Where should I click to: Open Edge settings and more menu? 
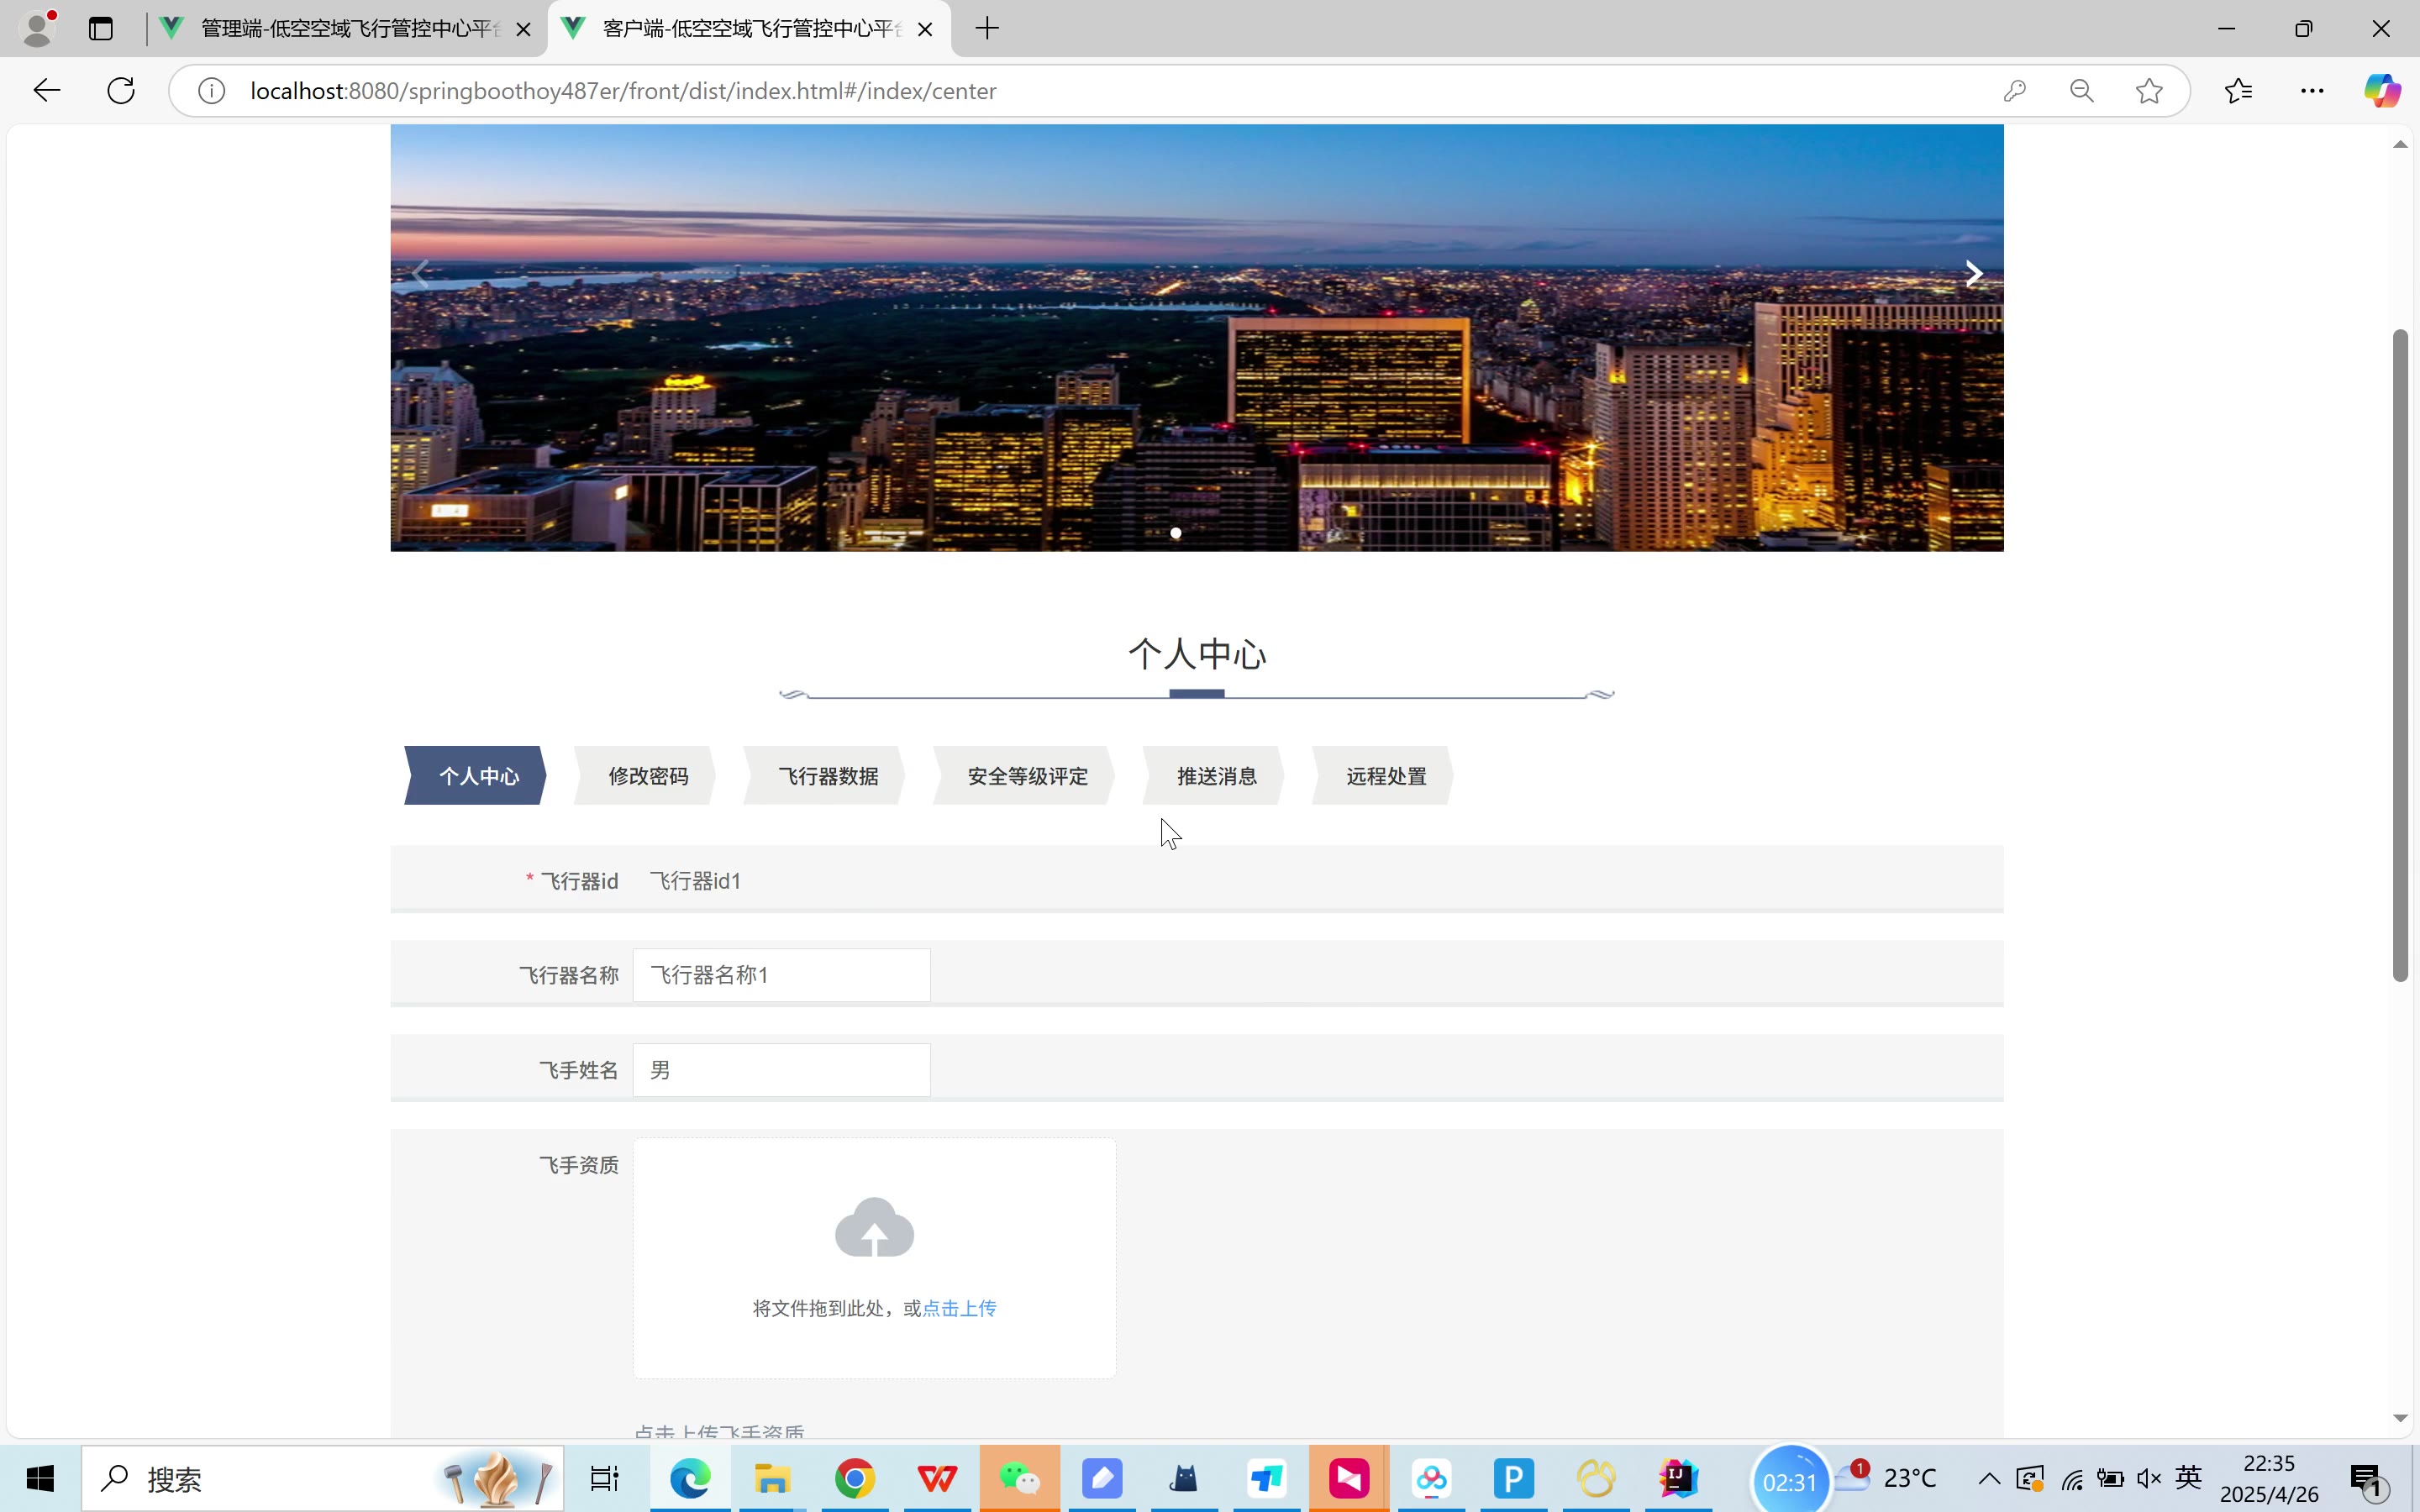coord(2311,91)
